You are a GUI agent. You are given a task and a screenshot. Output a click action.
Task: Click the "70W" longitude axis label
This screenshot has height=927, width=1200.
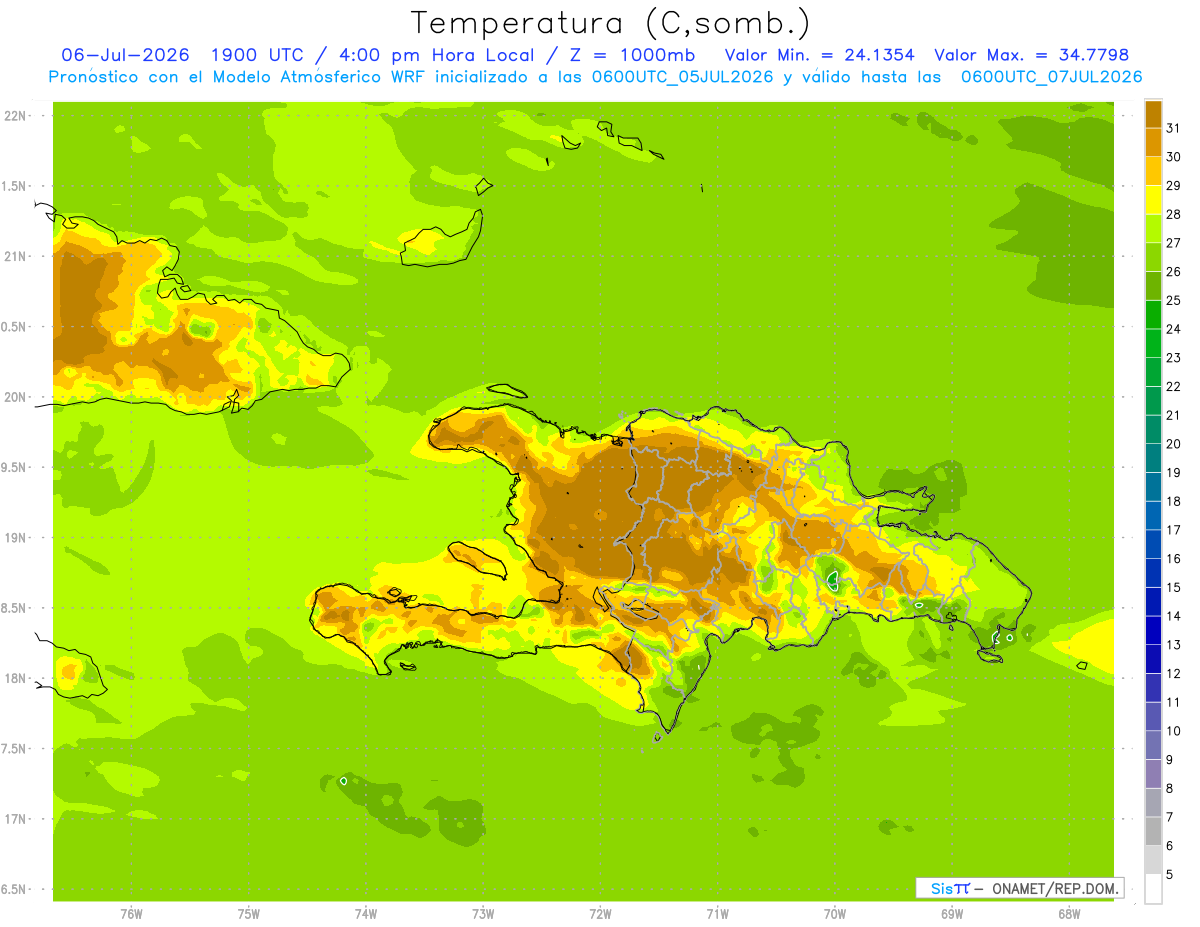pos(835,913)
